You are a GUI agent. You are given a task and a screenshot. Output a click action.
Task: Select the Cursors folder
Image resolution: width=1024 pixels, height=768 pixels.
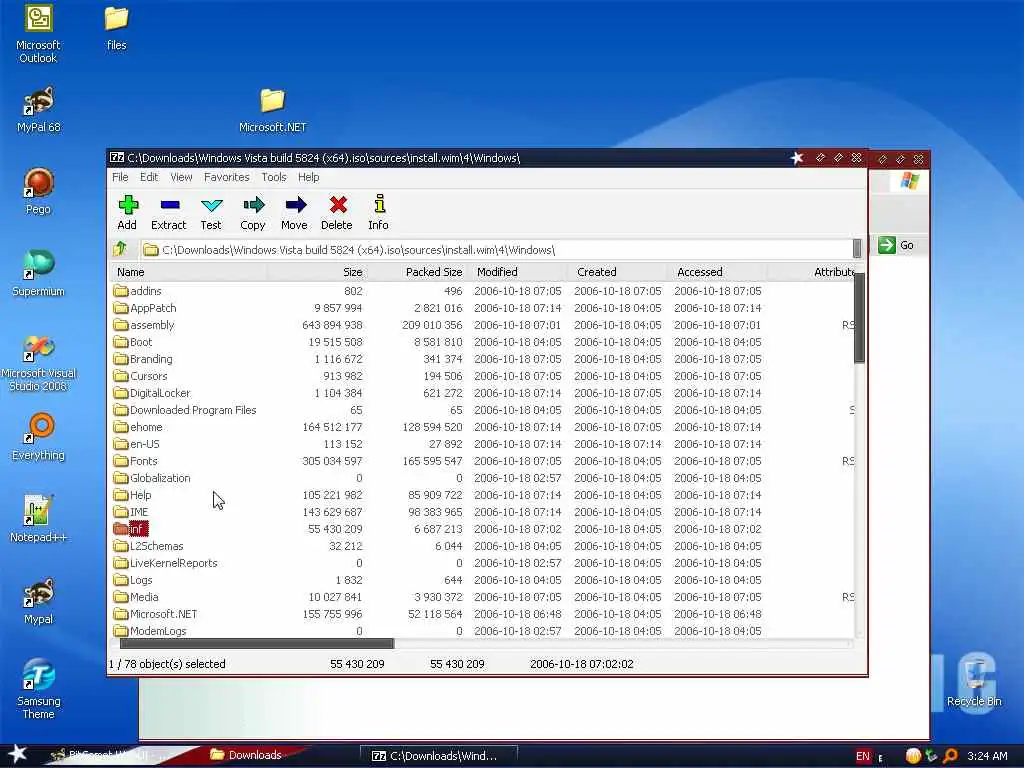click(x=140, y=376)
